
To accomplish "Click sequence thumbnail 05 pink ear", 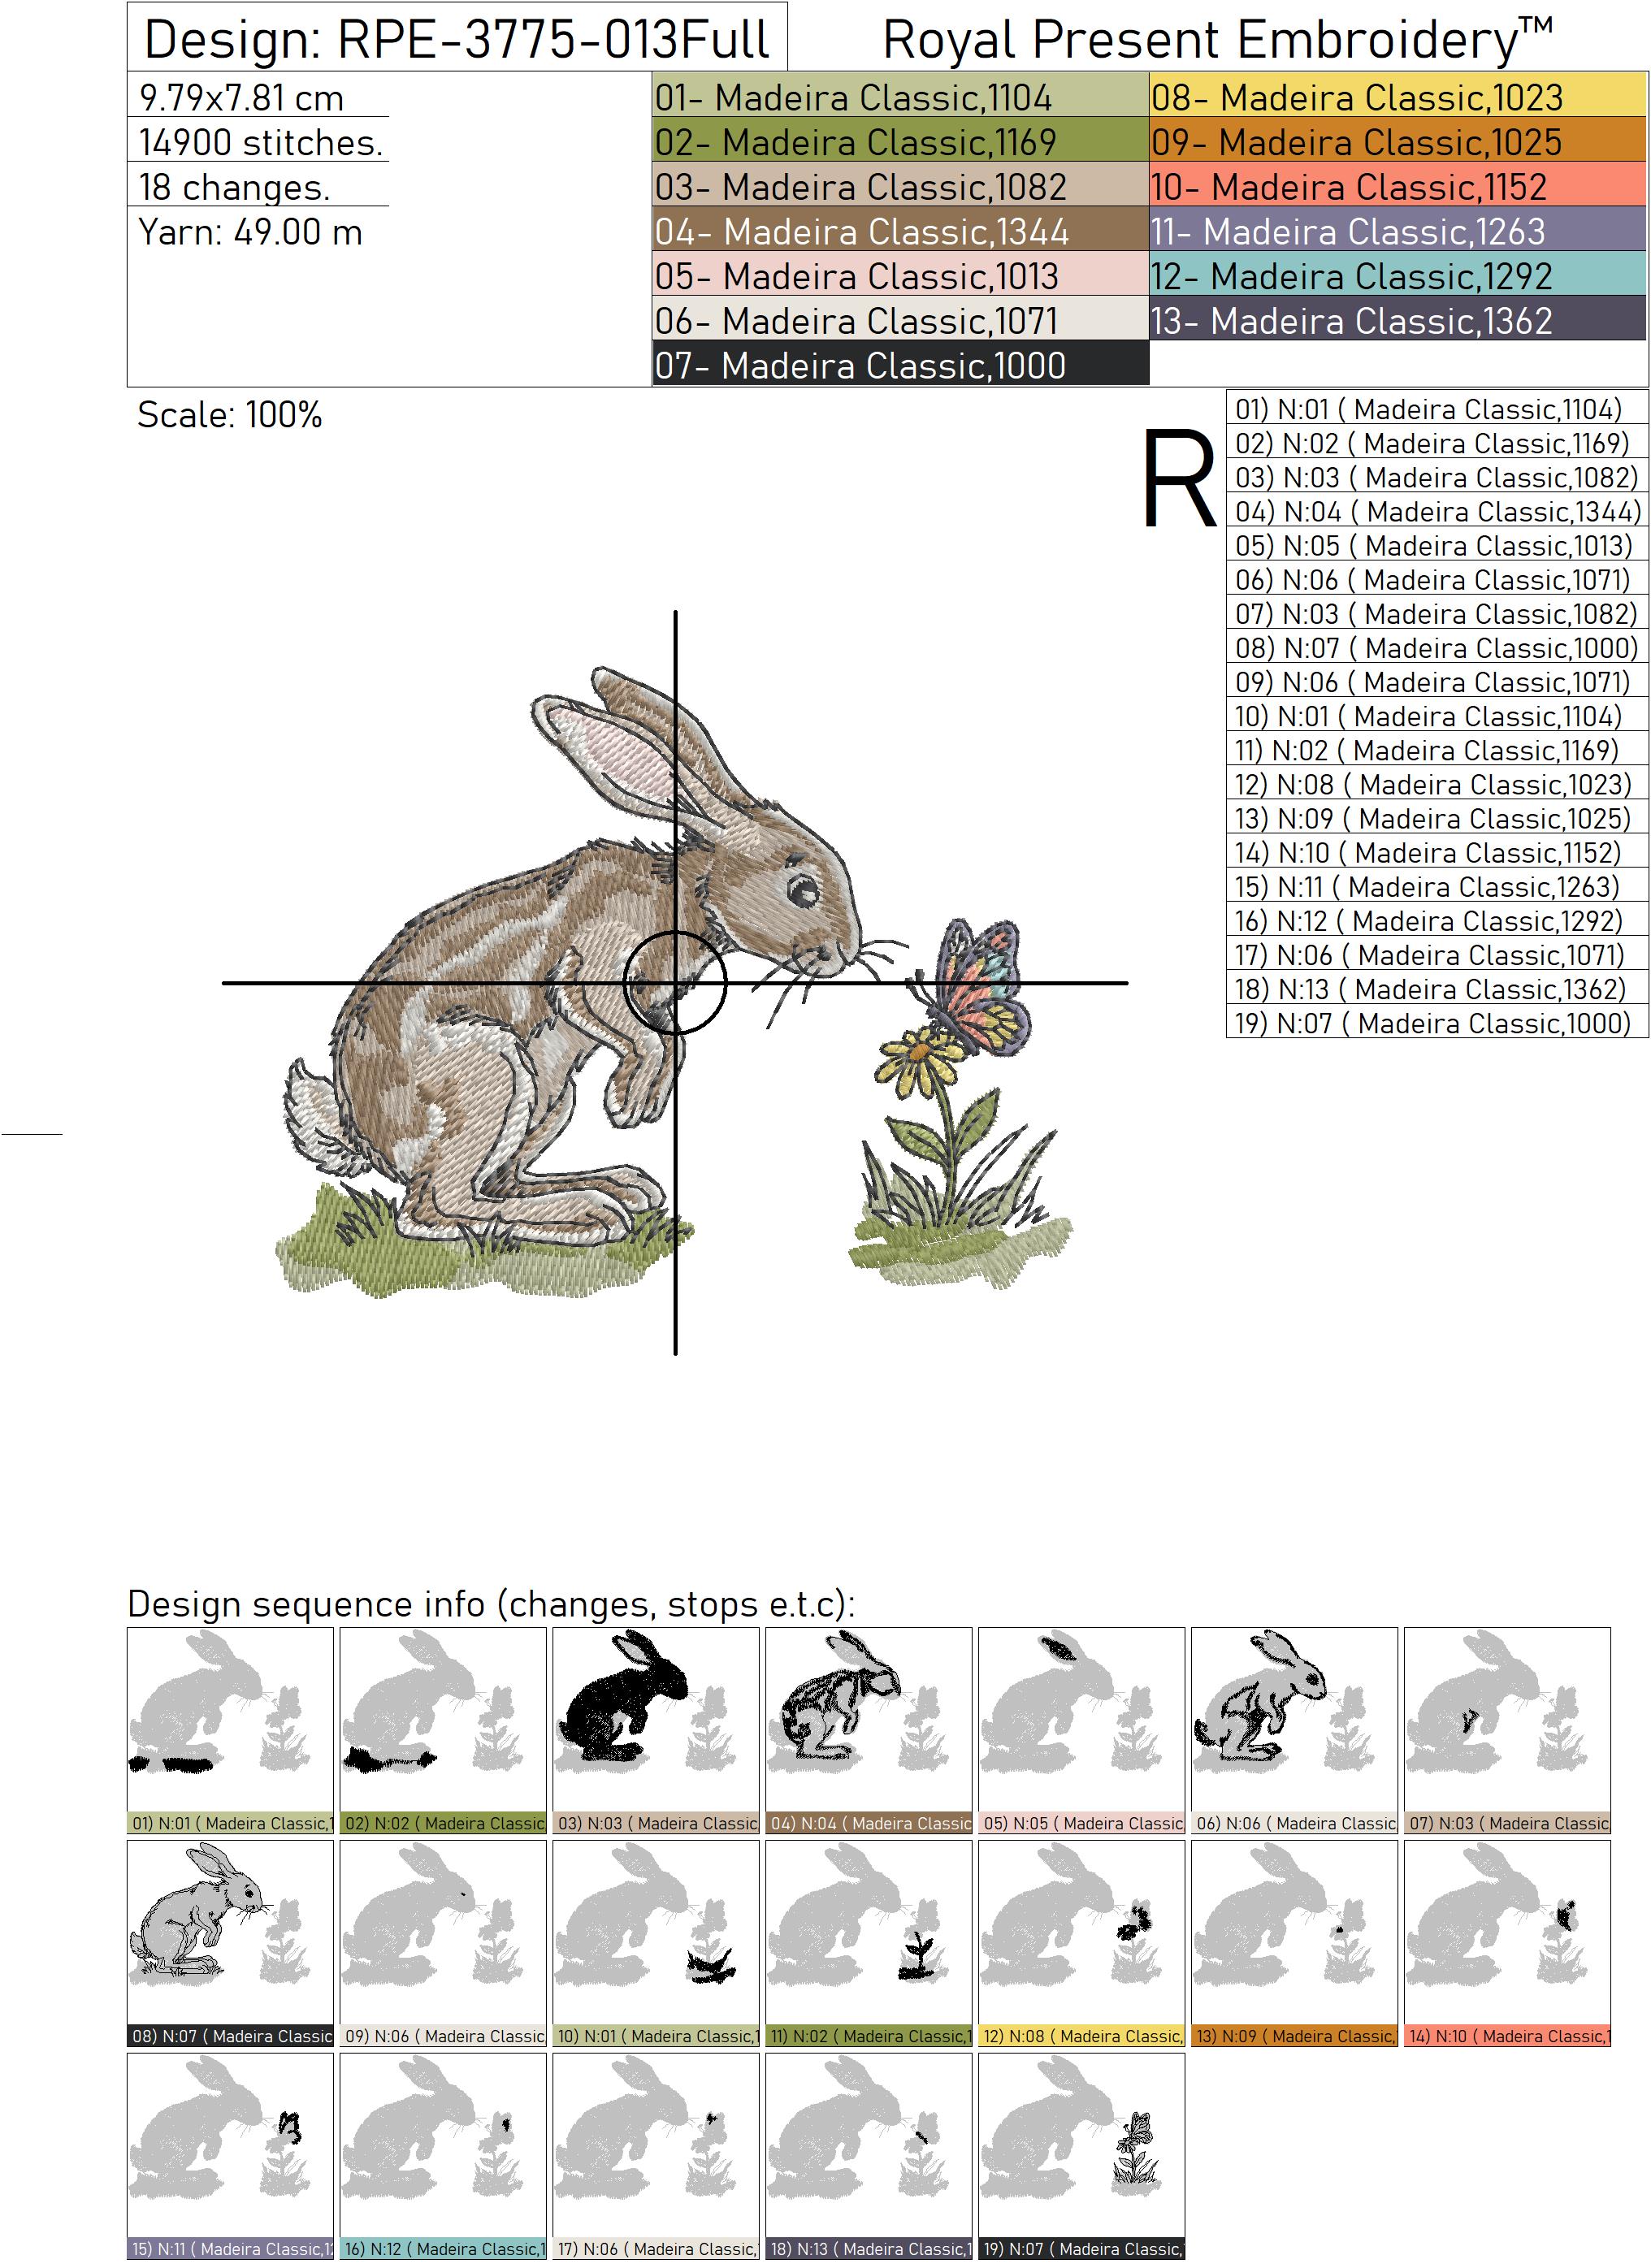I will point(1081,1721).
